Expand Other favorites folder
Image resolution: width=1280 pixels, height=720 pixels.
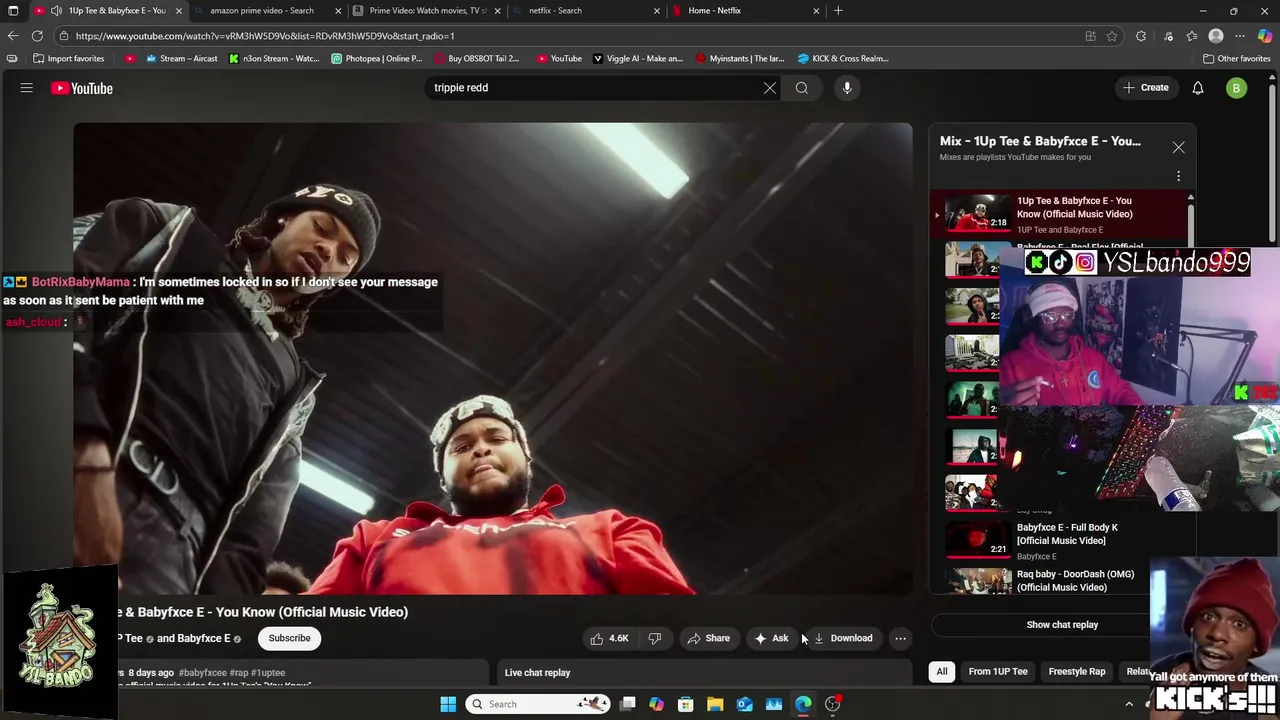tap(1236, 58)
